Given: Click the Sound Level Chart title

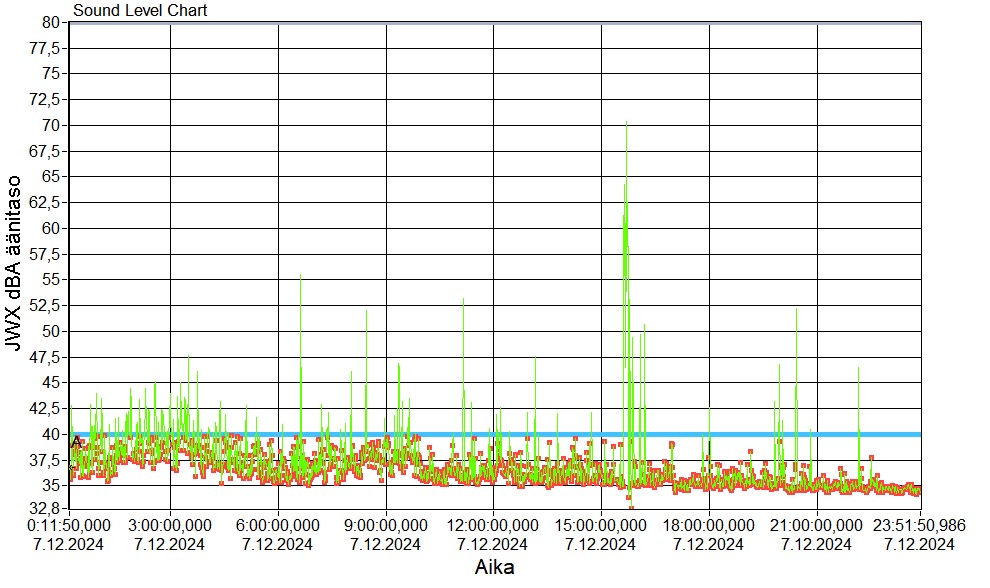Looking at the screenshot, I should point(140,11).
